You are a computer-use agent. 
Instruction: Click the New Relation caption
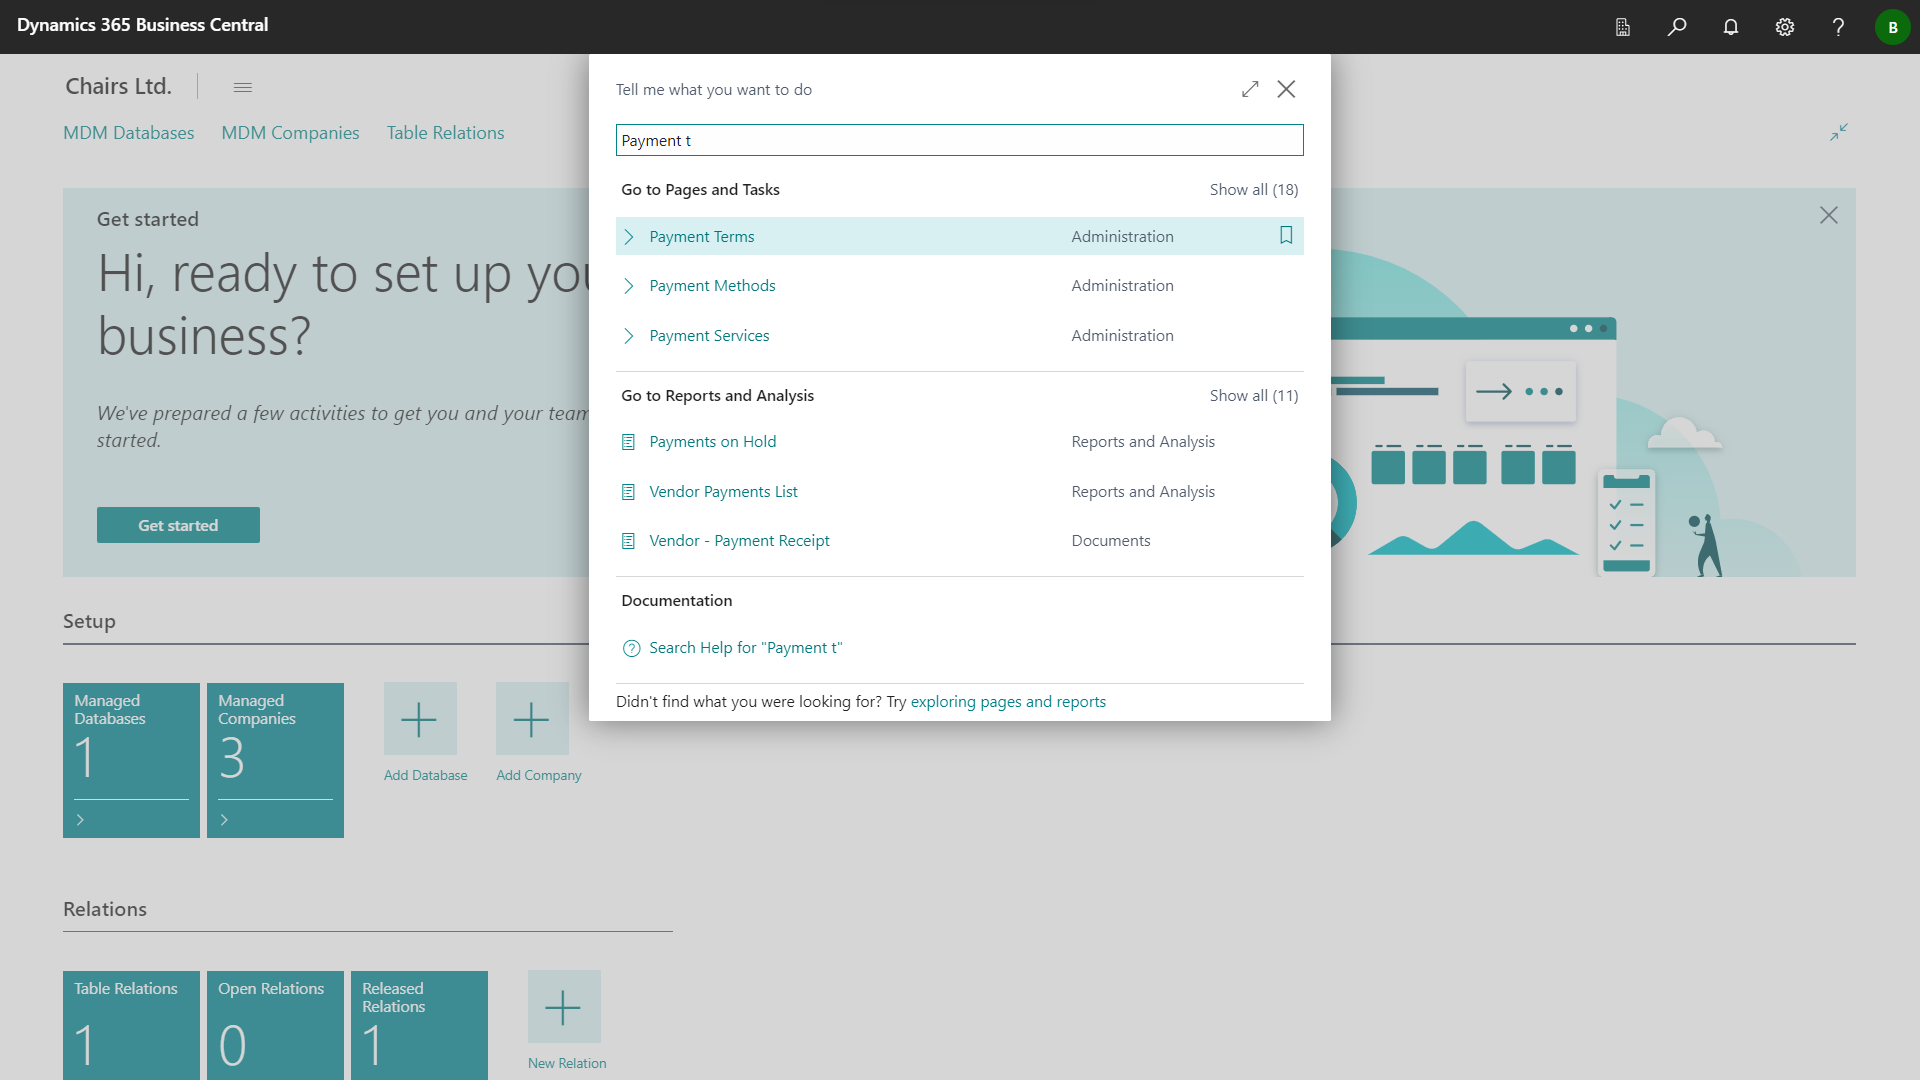567,1064
